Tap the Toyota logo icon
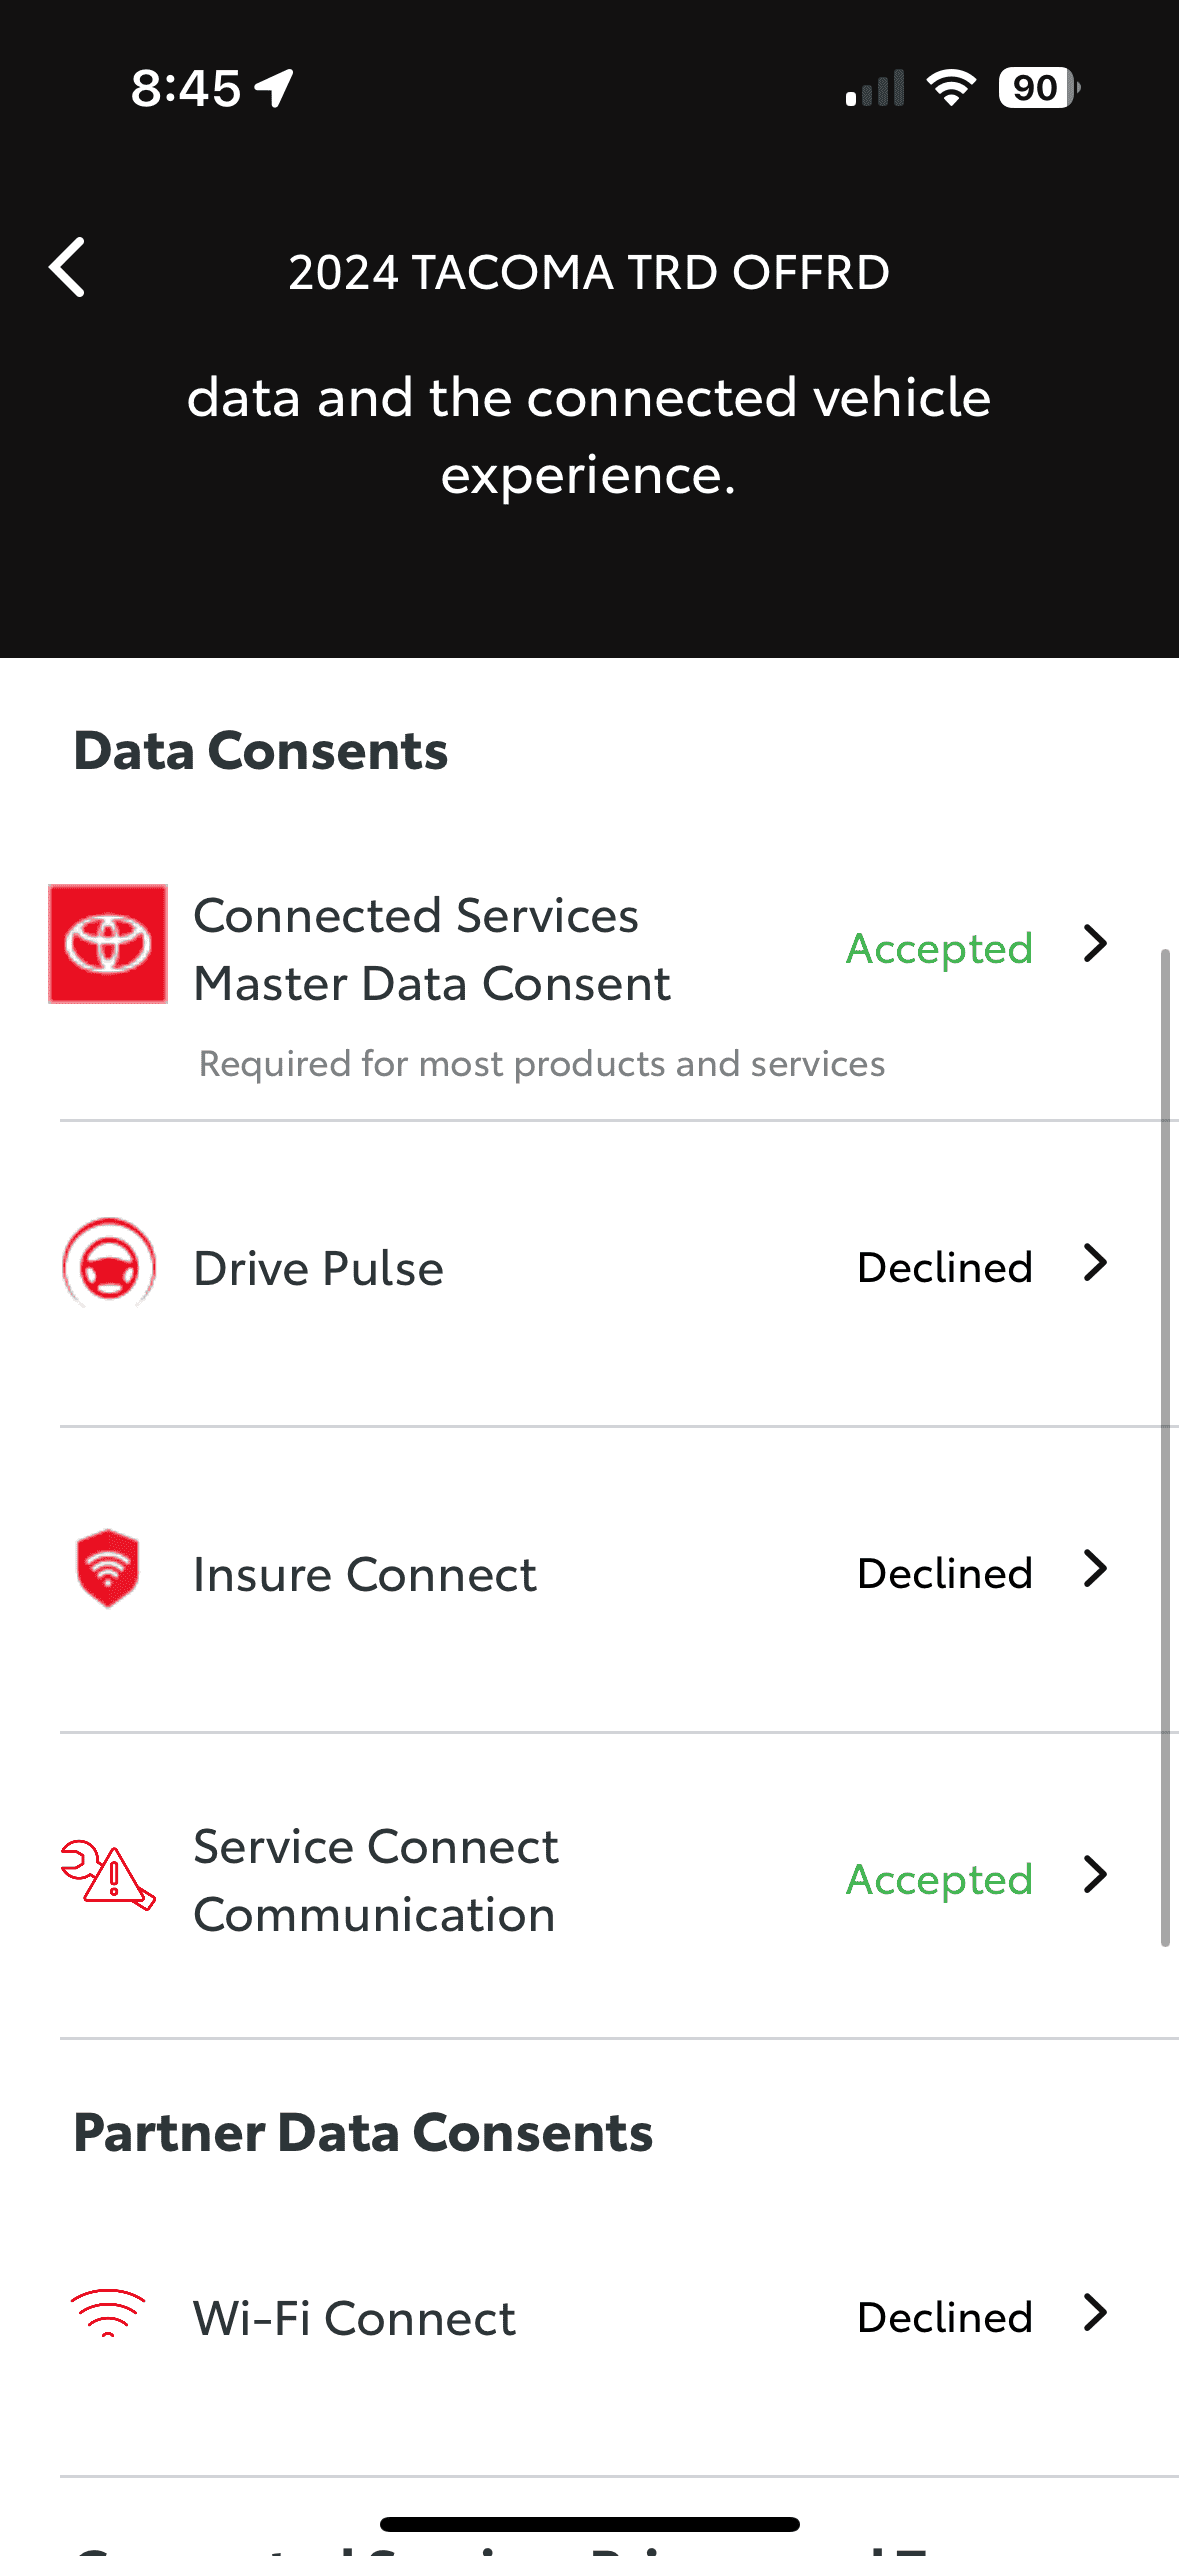 point(108,944)
